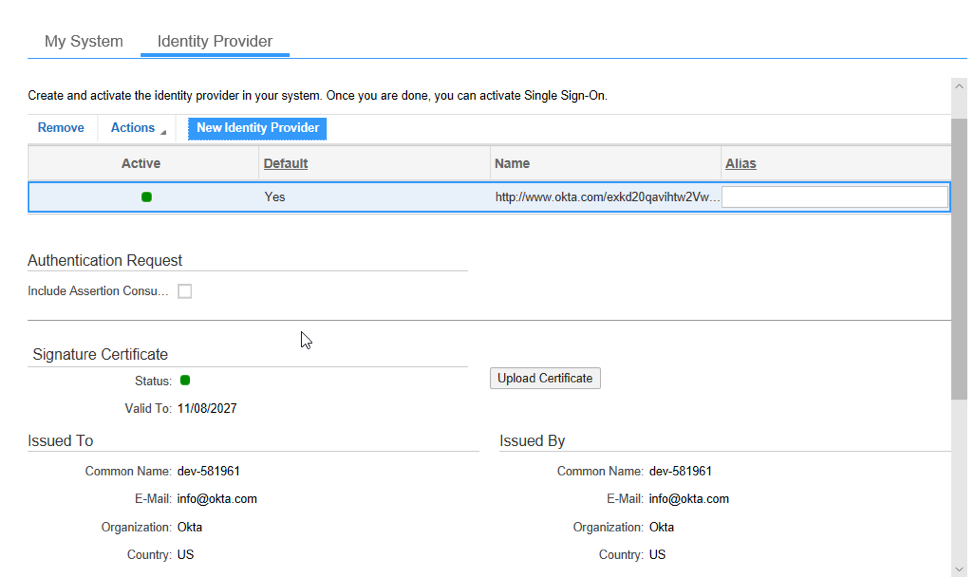Viewport: 975px width, 578px height.
Task: Click inside the Alias input field
Action: click(x=835, y=196)
